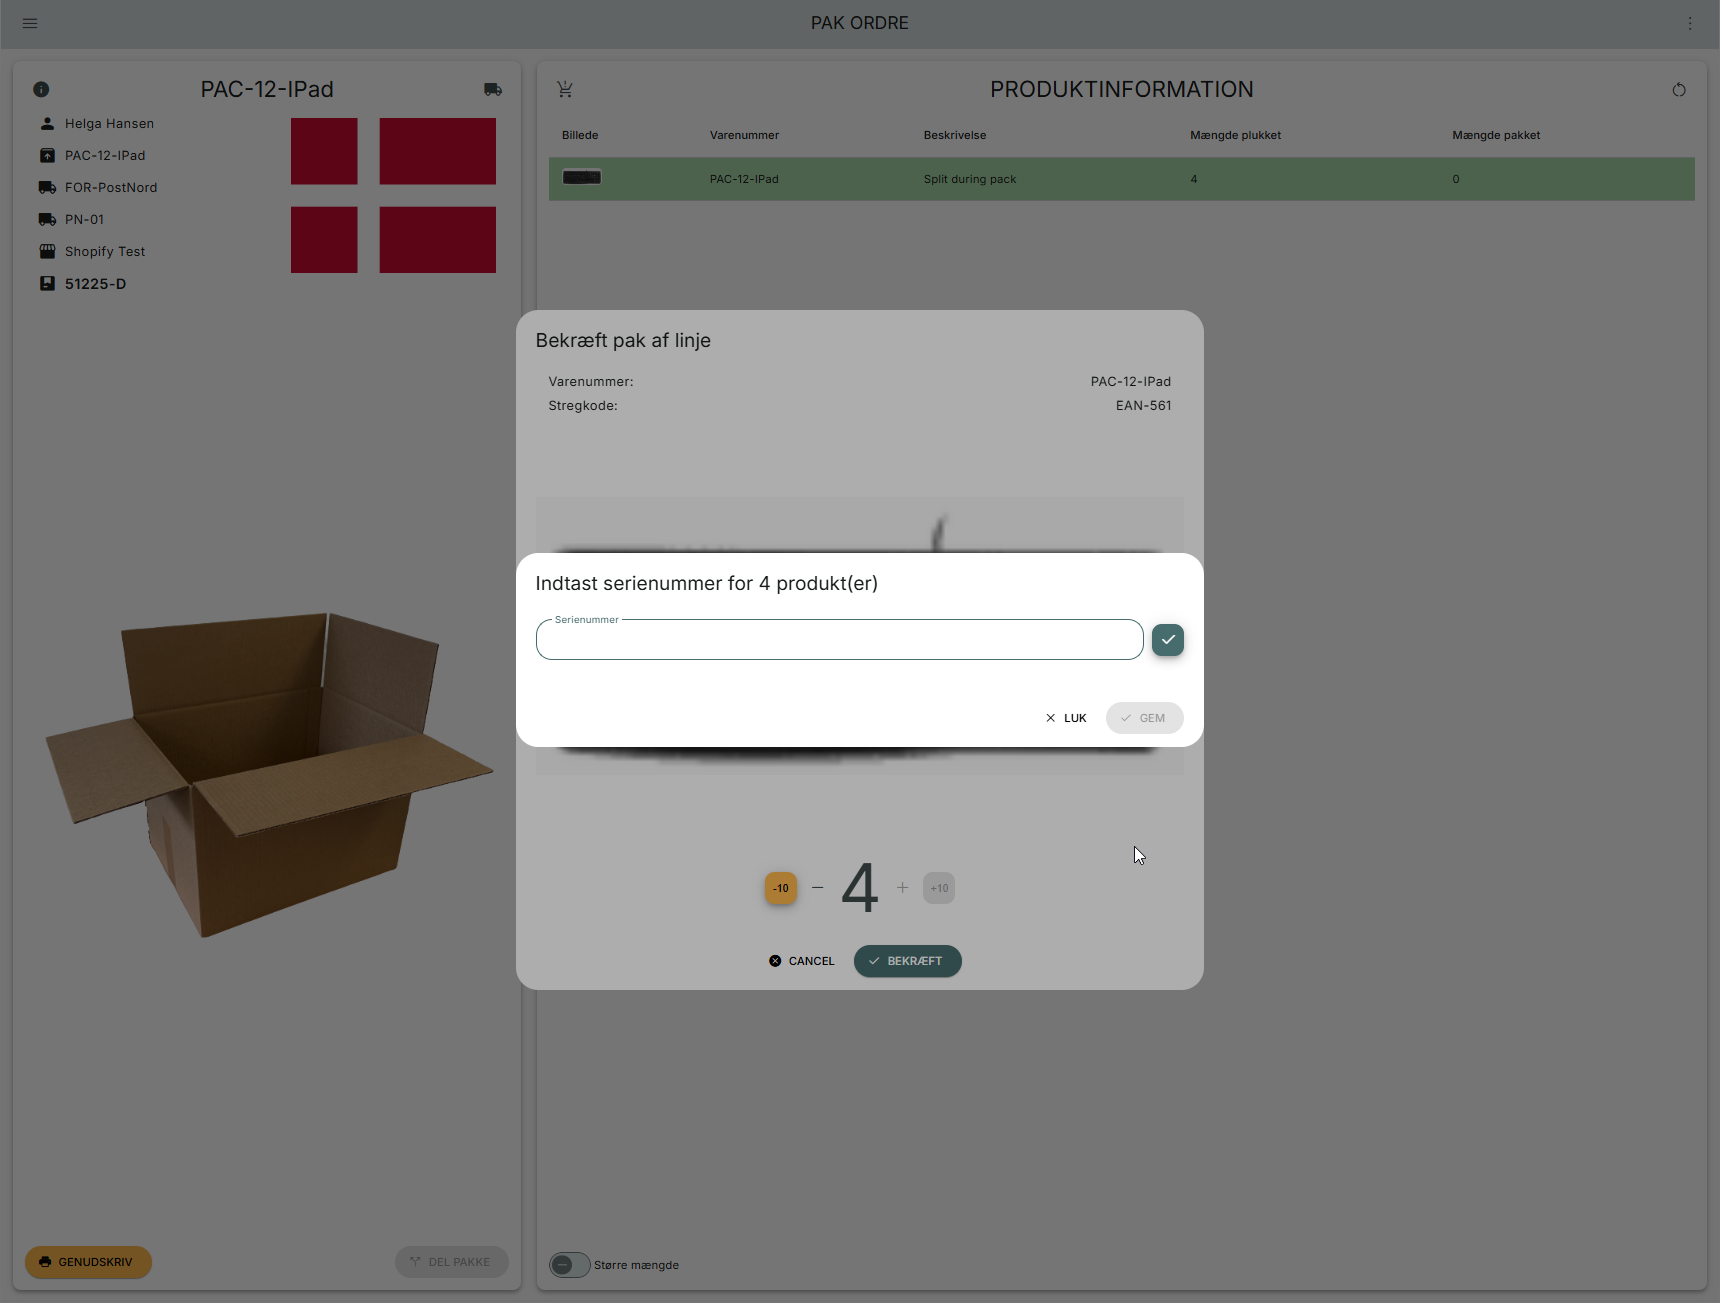Select the PAC-12-IPad product image thumbnail

(x=582, y=178)
